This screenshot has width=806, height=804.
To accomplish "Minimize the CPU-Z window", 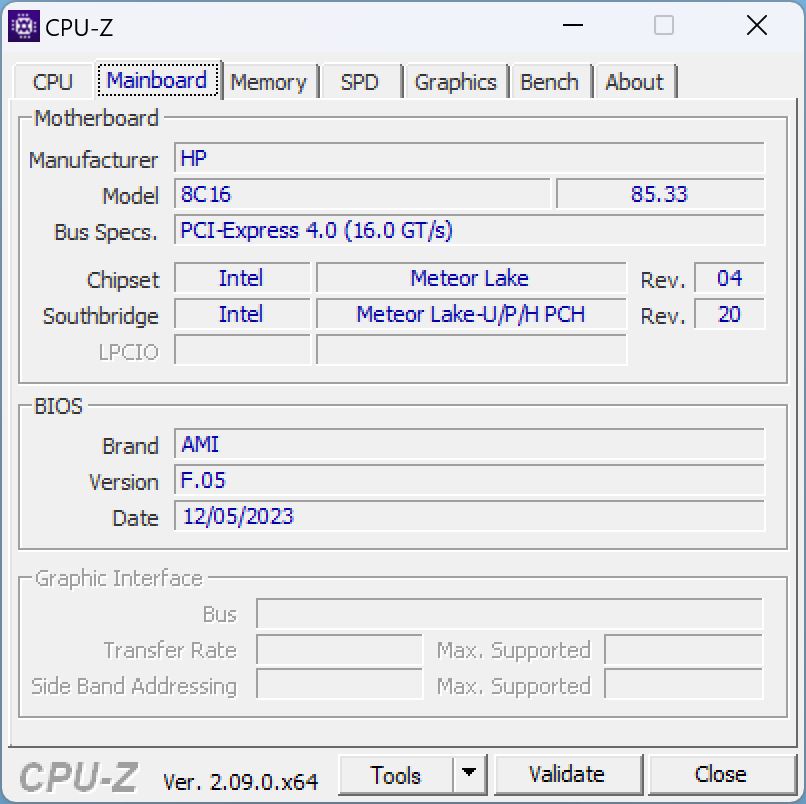I will pos(573,25).
